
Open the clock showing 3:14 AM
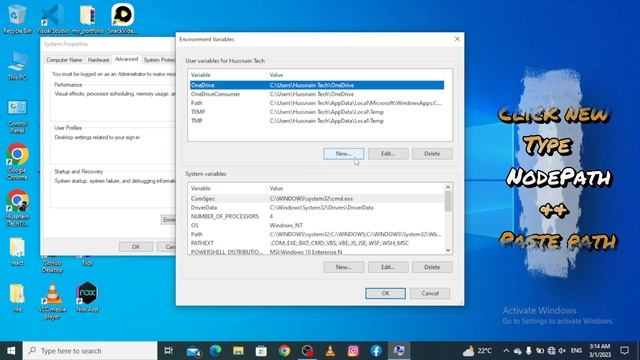point(600,351)
